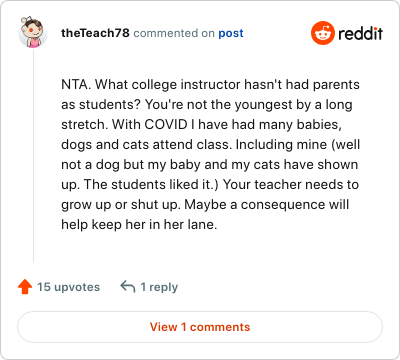This screenshot has width=400, height=360.
Task: Upvote with the orange arrow icon
Action: pos(25,287)
